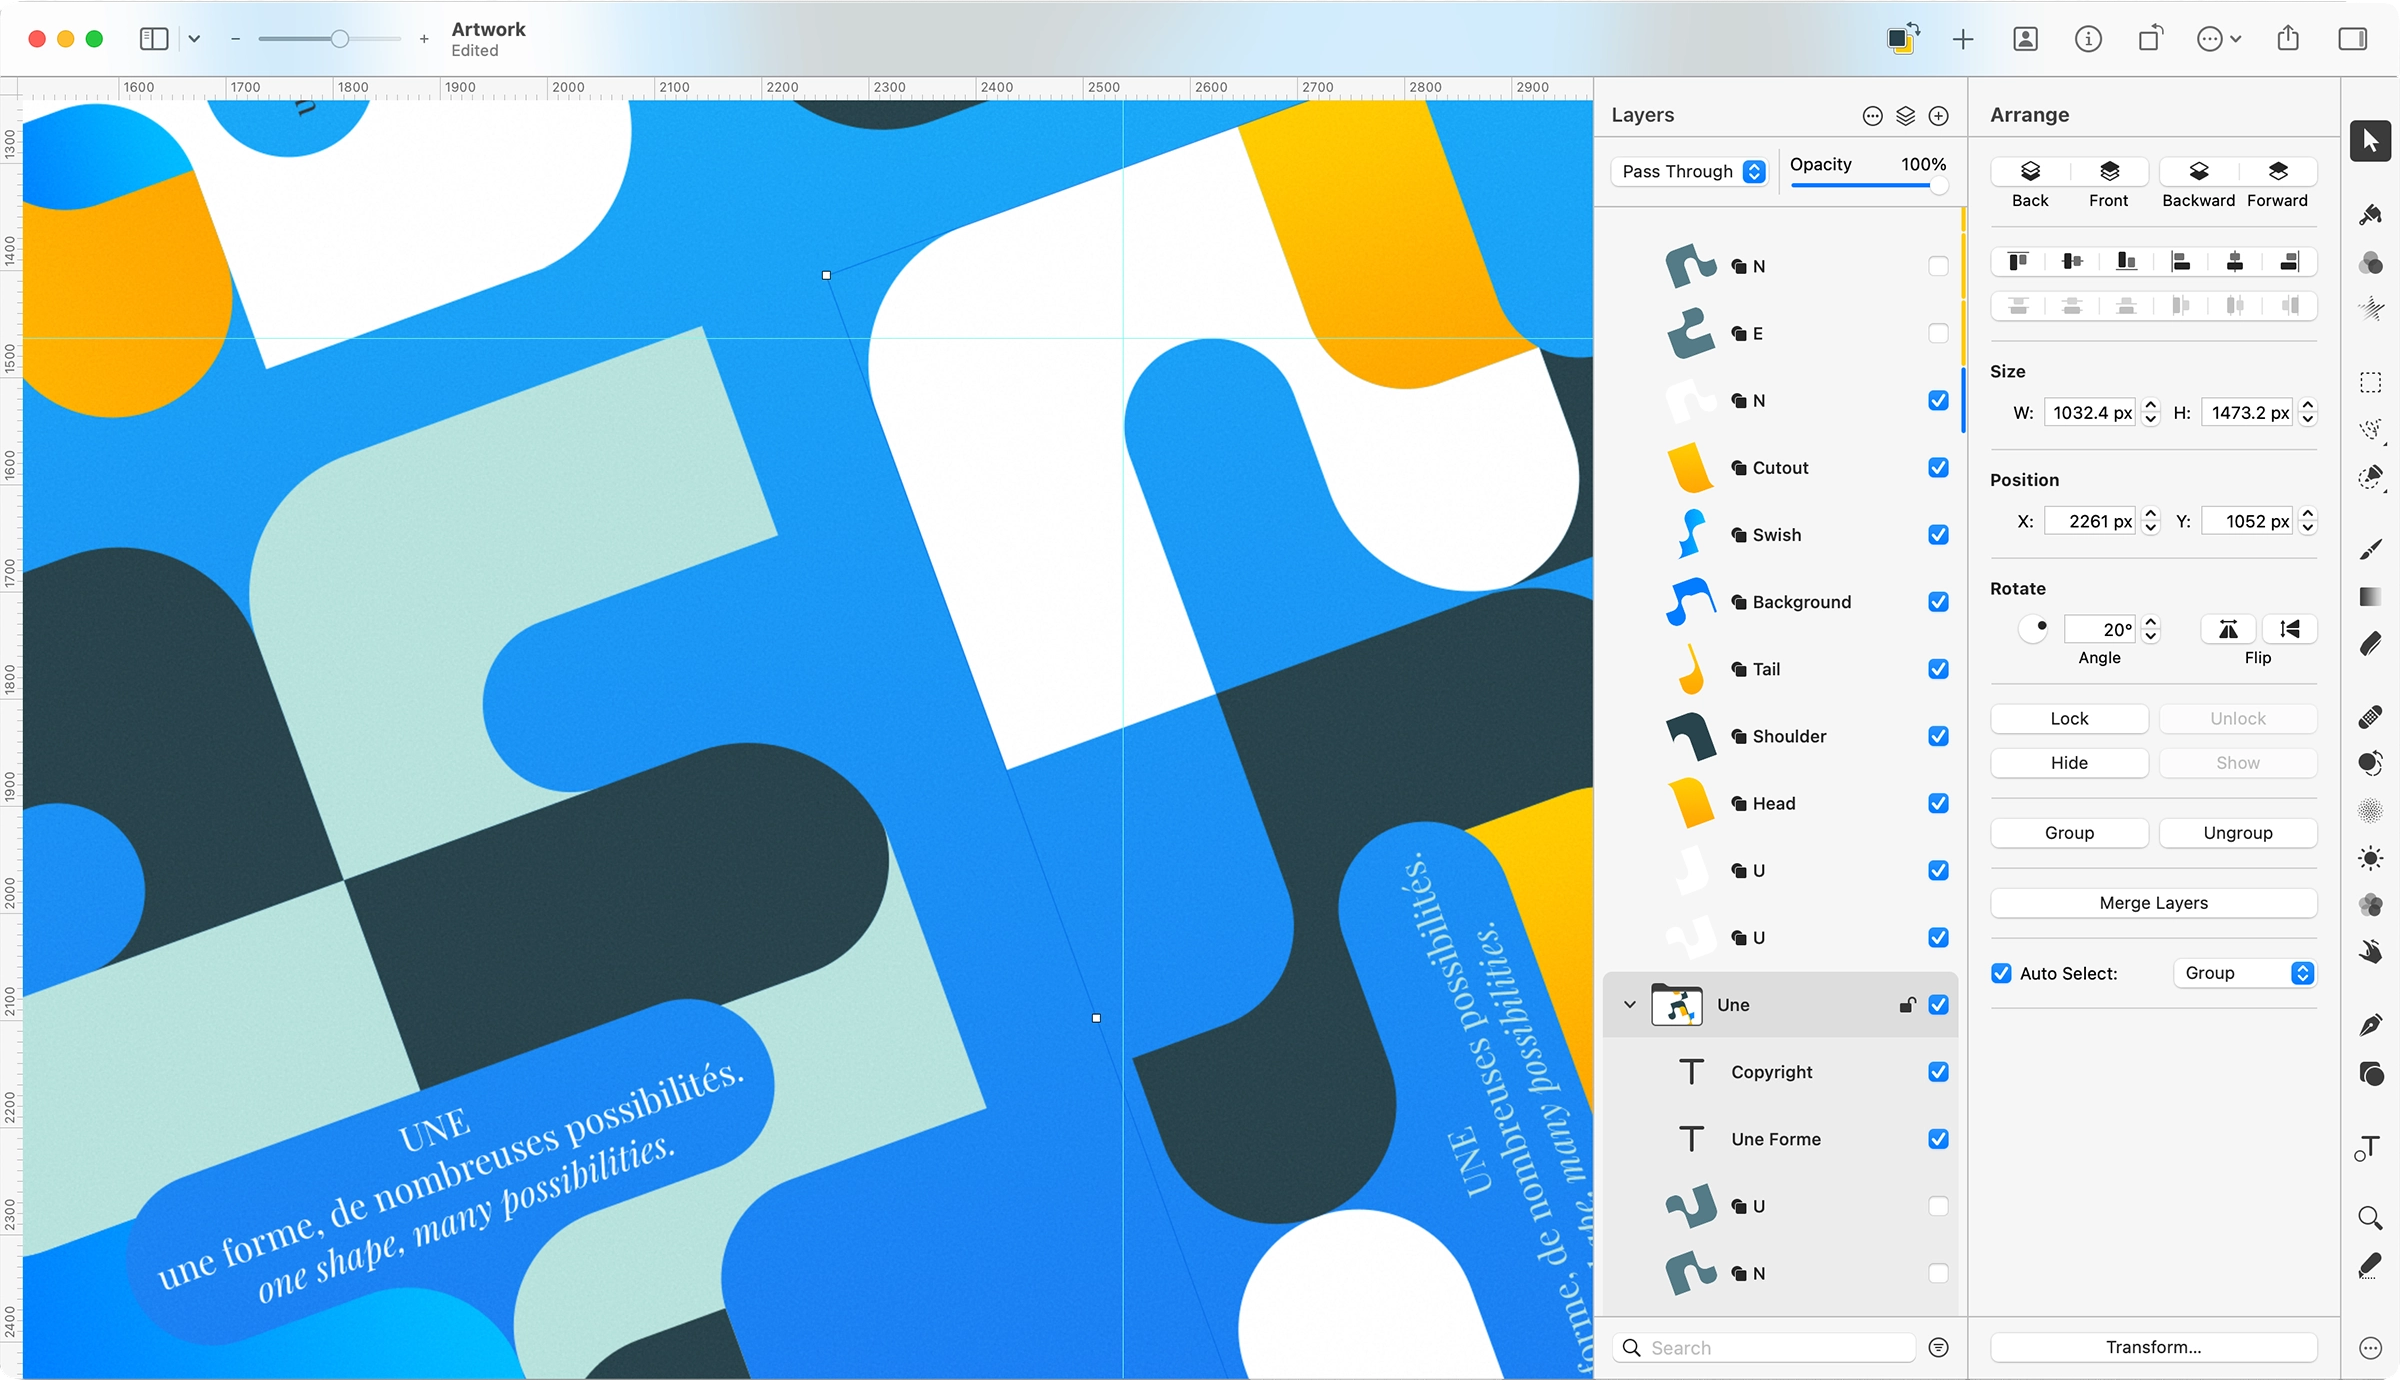2400x1380 pixels.
Task: Click the Bring to Front arrange icon
Action: tap(2109, 172)
